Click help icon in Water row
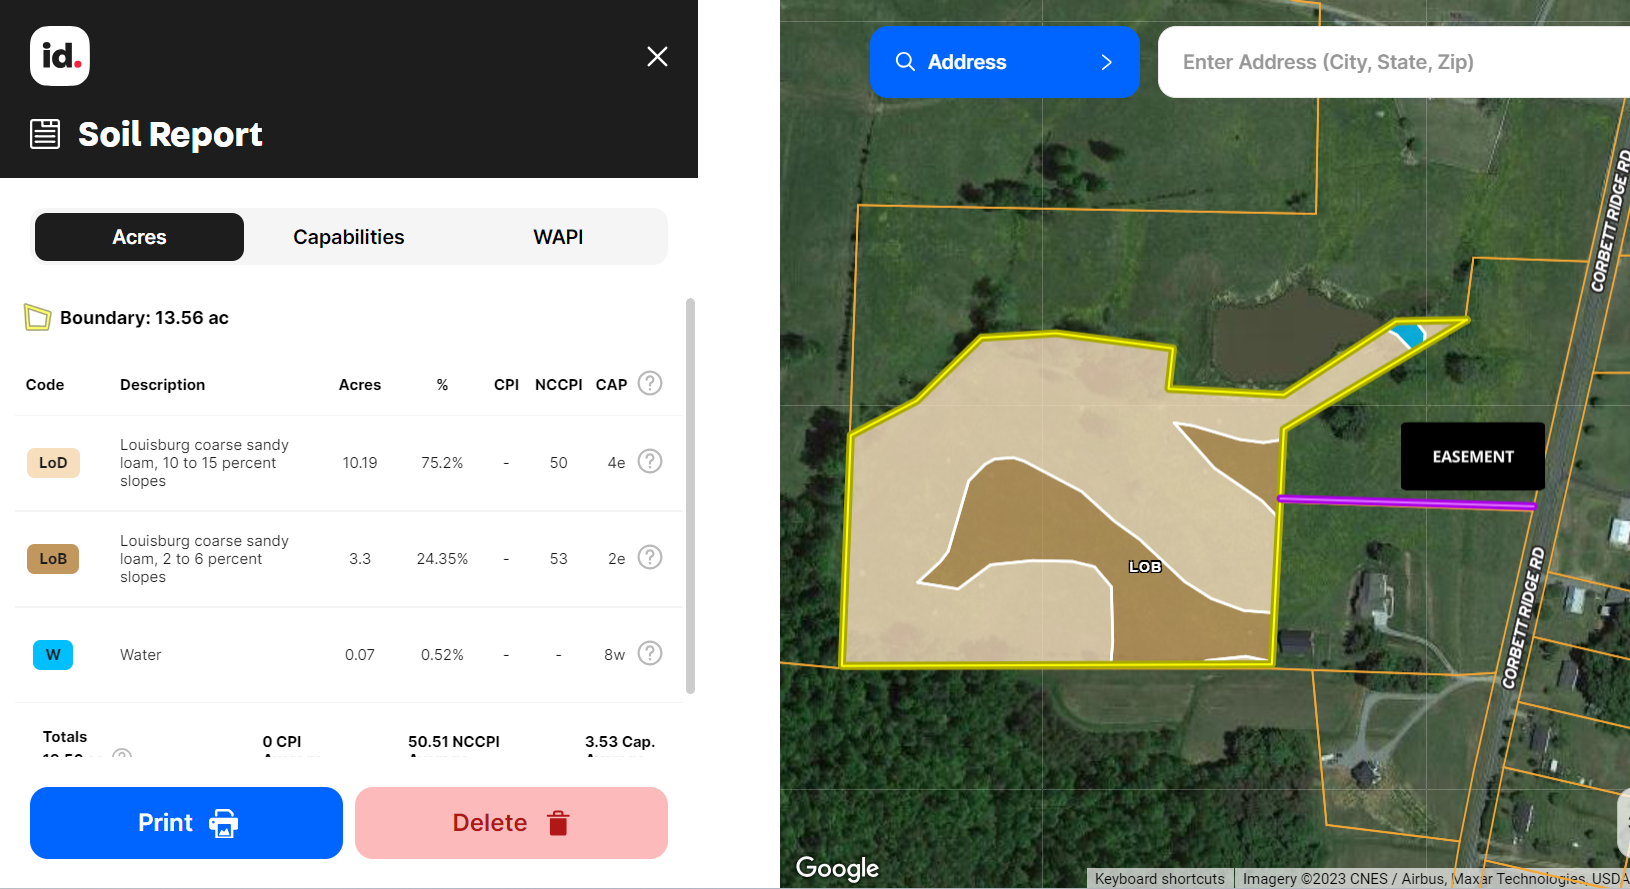 click(650, 653)
